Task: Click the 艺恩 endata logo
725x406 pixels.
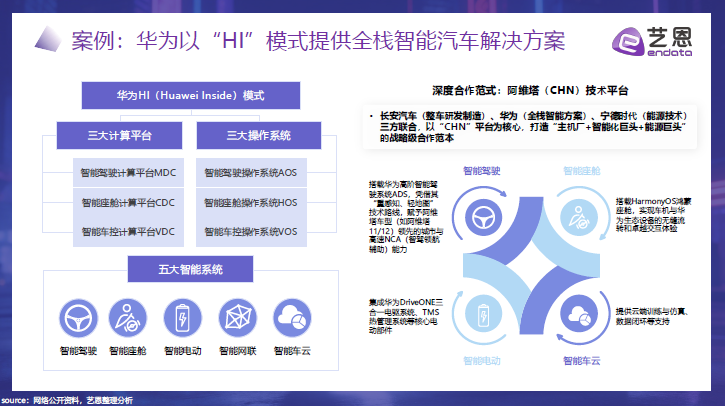Action: pyautogui.click(x=652, y=42)
